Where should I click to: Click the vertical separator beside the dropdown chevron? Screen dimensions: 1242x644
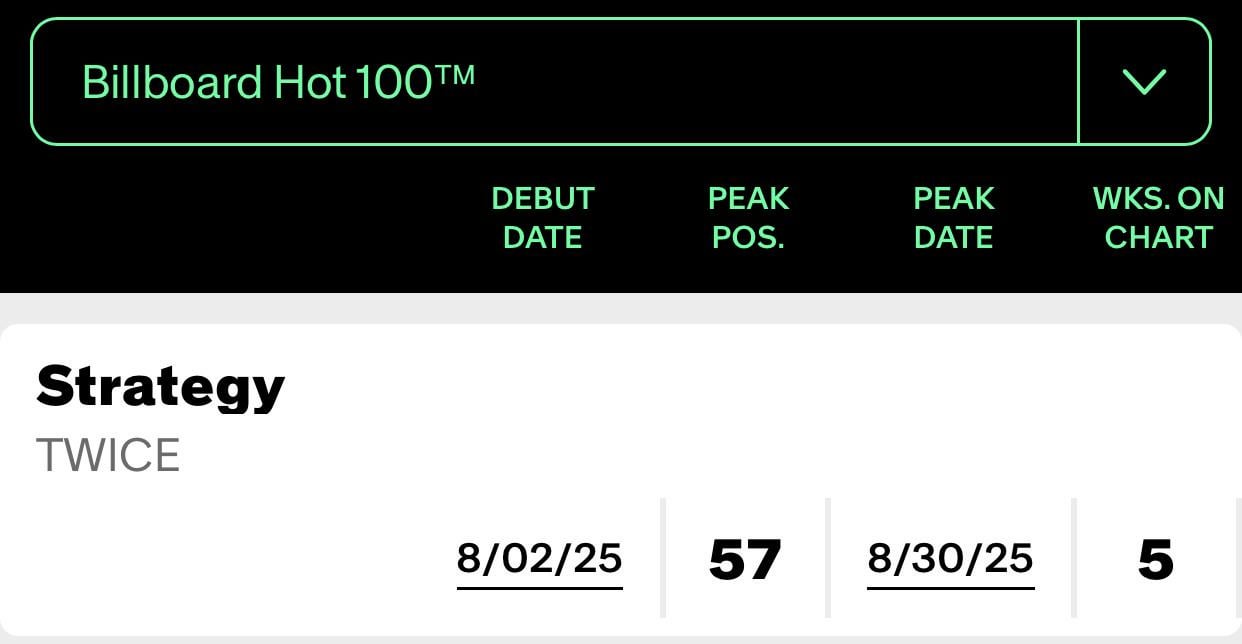pyautogui.click(x=1079, y=81)
